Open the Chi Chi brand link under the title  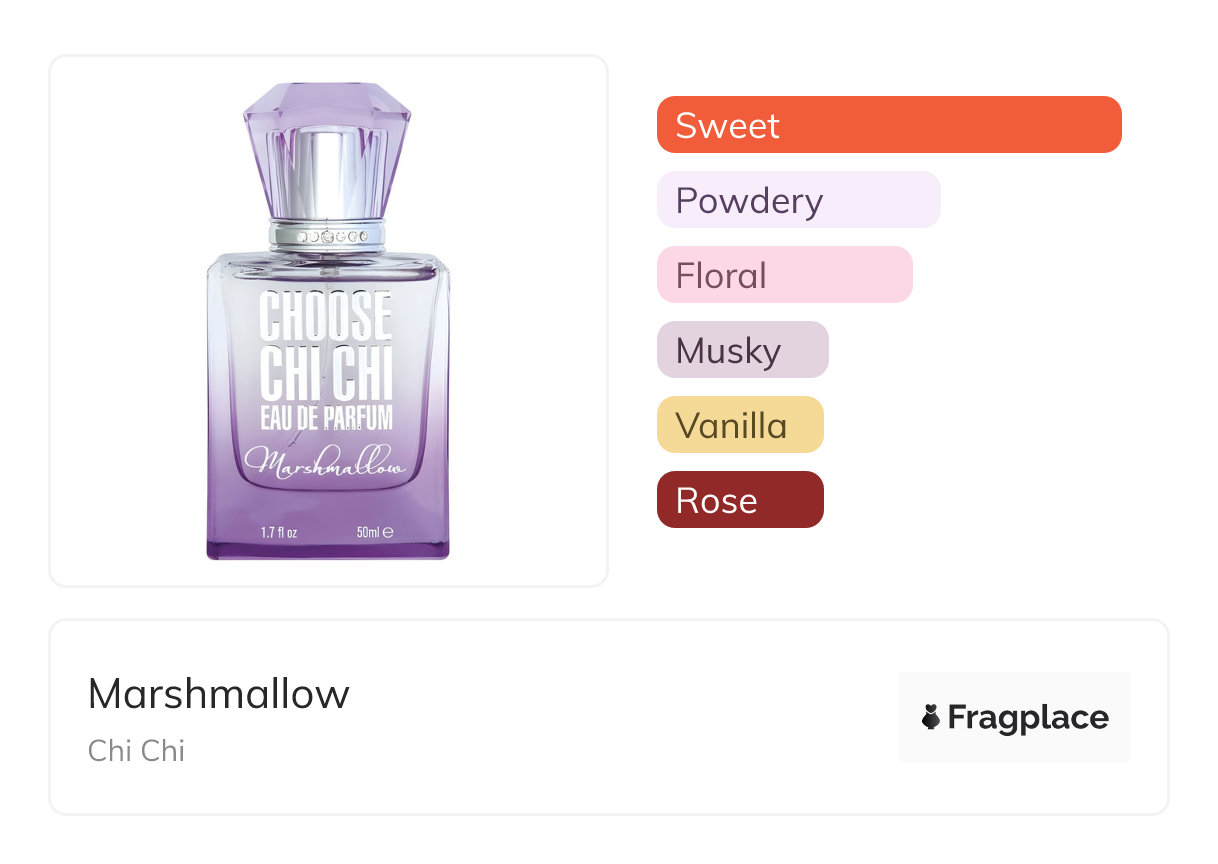coord(136,750)
